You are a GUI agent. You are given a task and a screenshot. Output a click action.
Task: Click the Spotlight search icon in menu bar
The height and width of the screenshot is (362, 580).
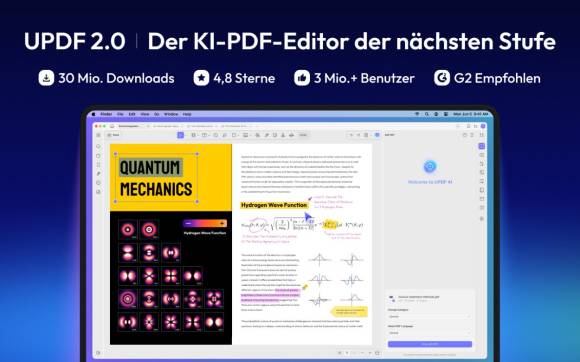point(426,114)
